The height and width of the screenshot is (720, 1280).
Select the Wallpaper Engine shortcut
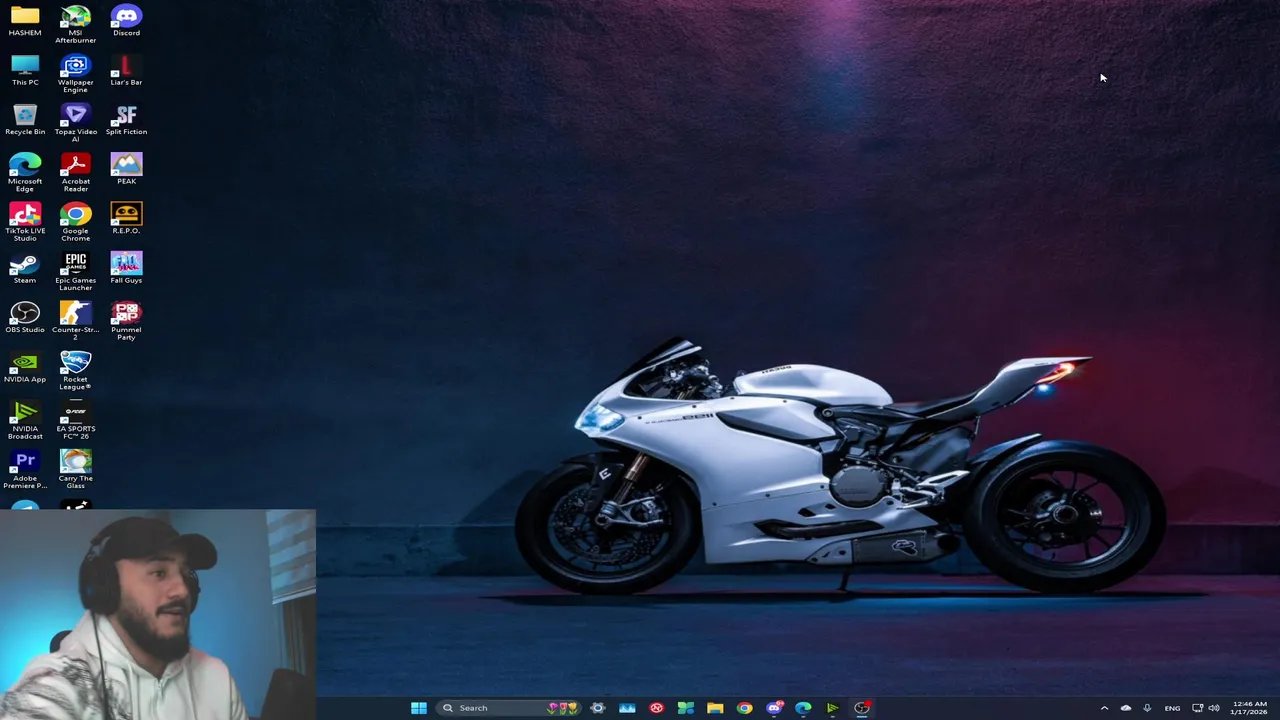(x=75, y=74)
